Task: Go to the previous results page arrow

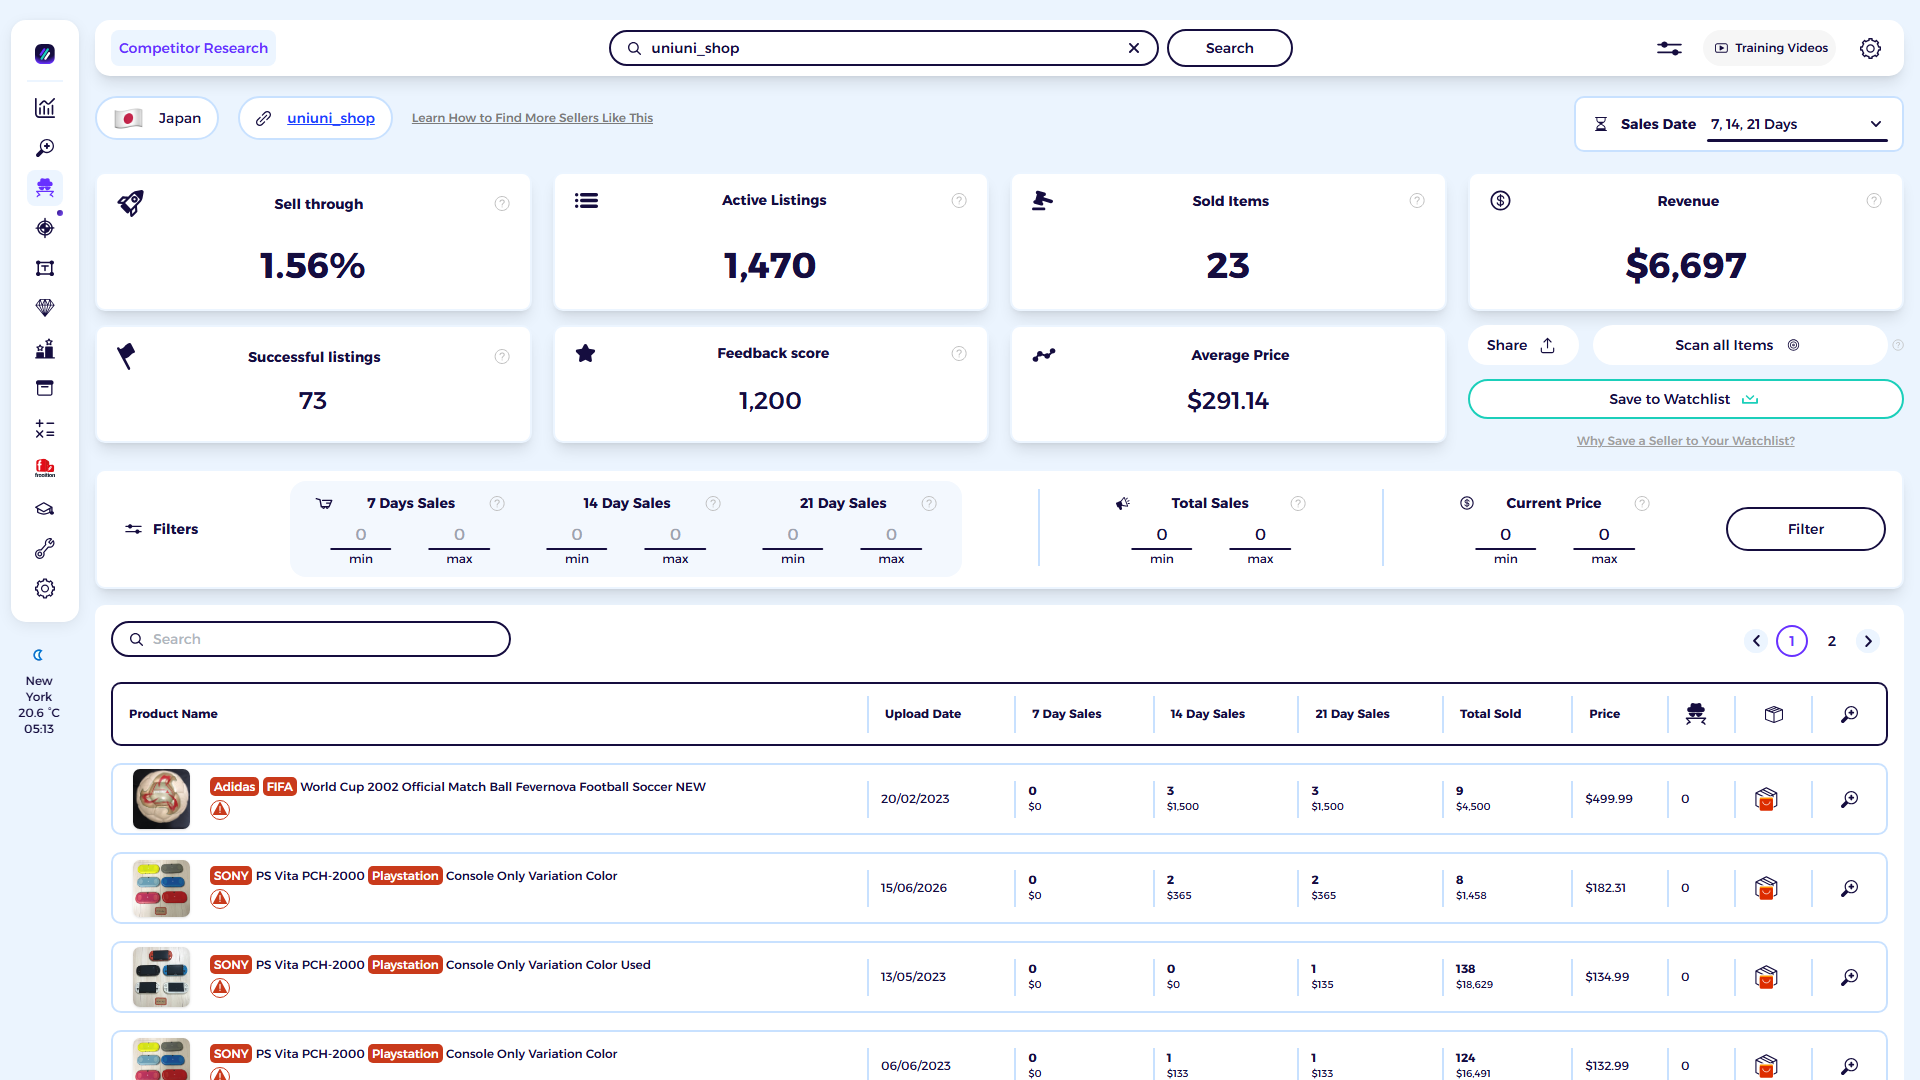Action: coord(1756,641)
